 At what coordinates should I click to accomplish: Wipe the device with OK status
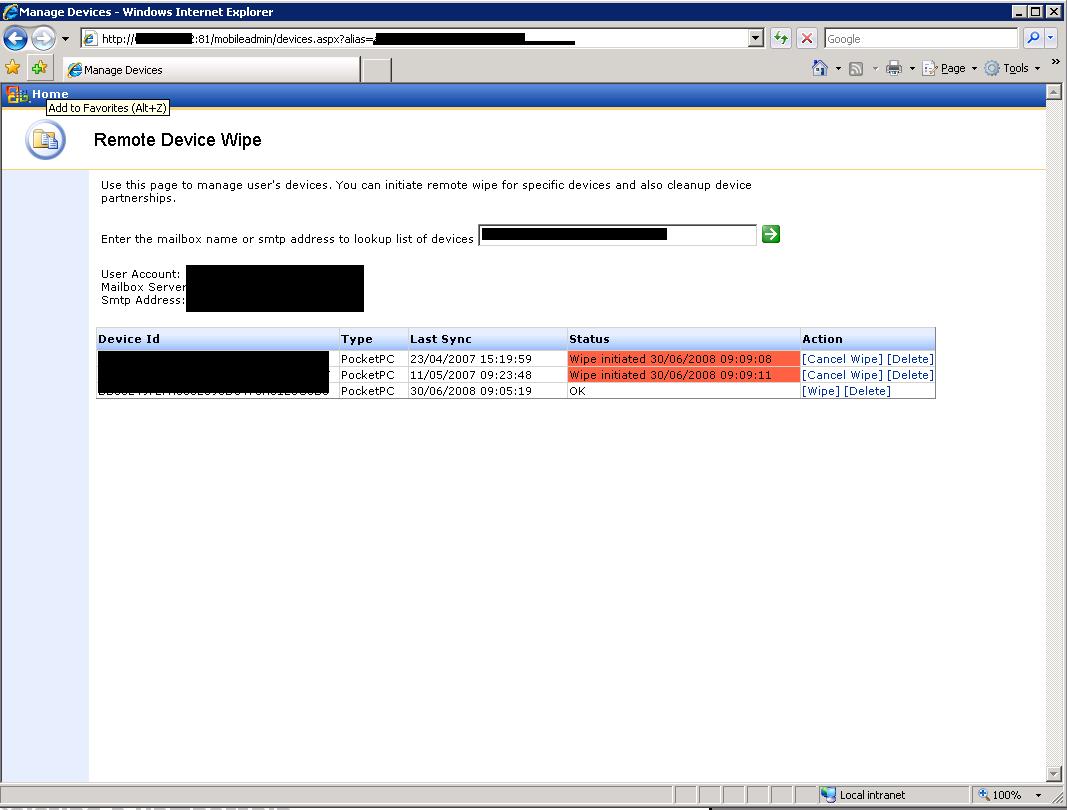coord(821,391)
